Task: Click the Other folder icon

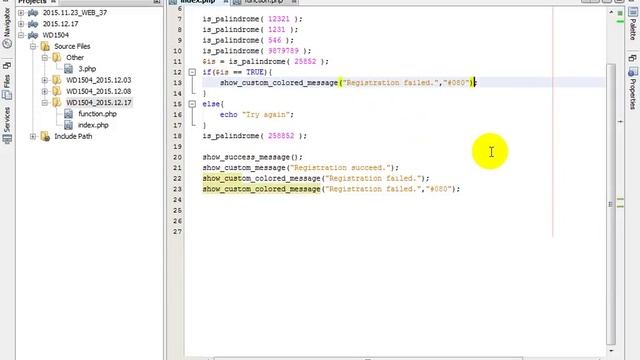Action: 57,58
